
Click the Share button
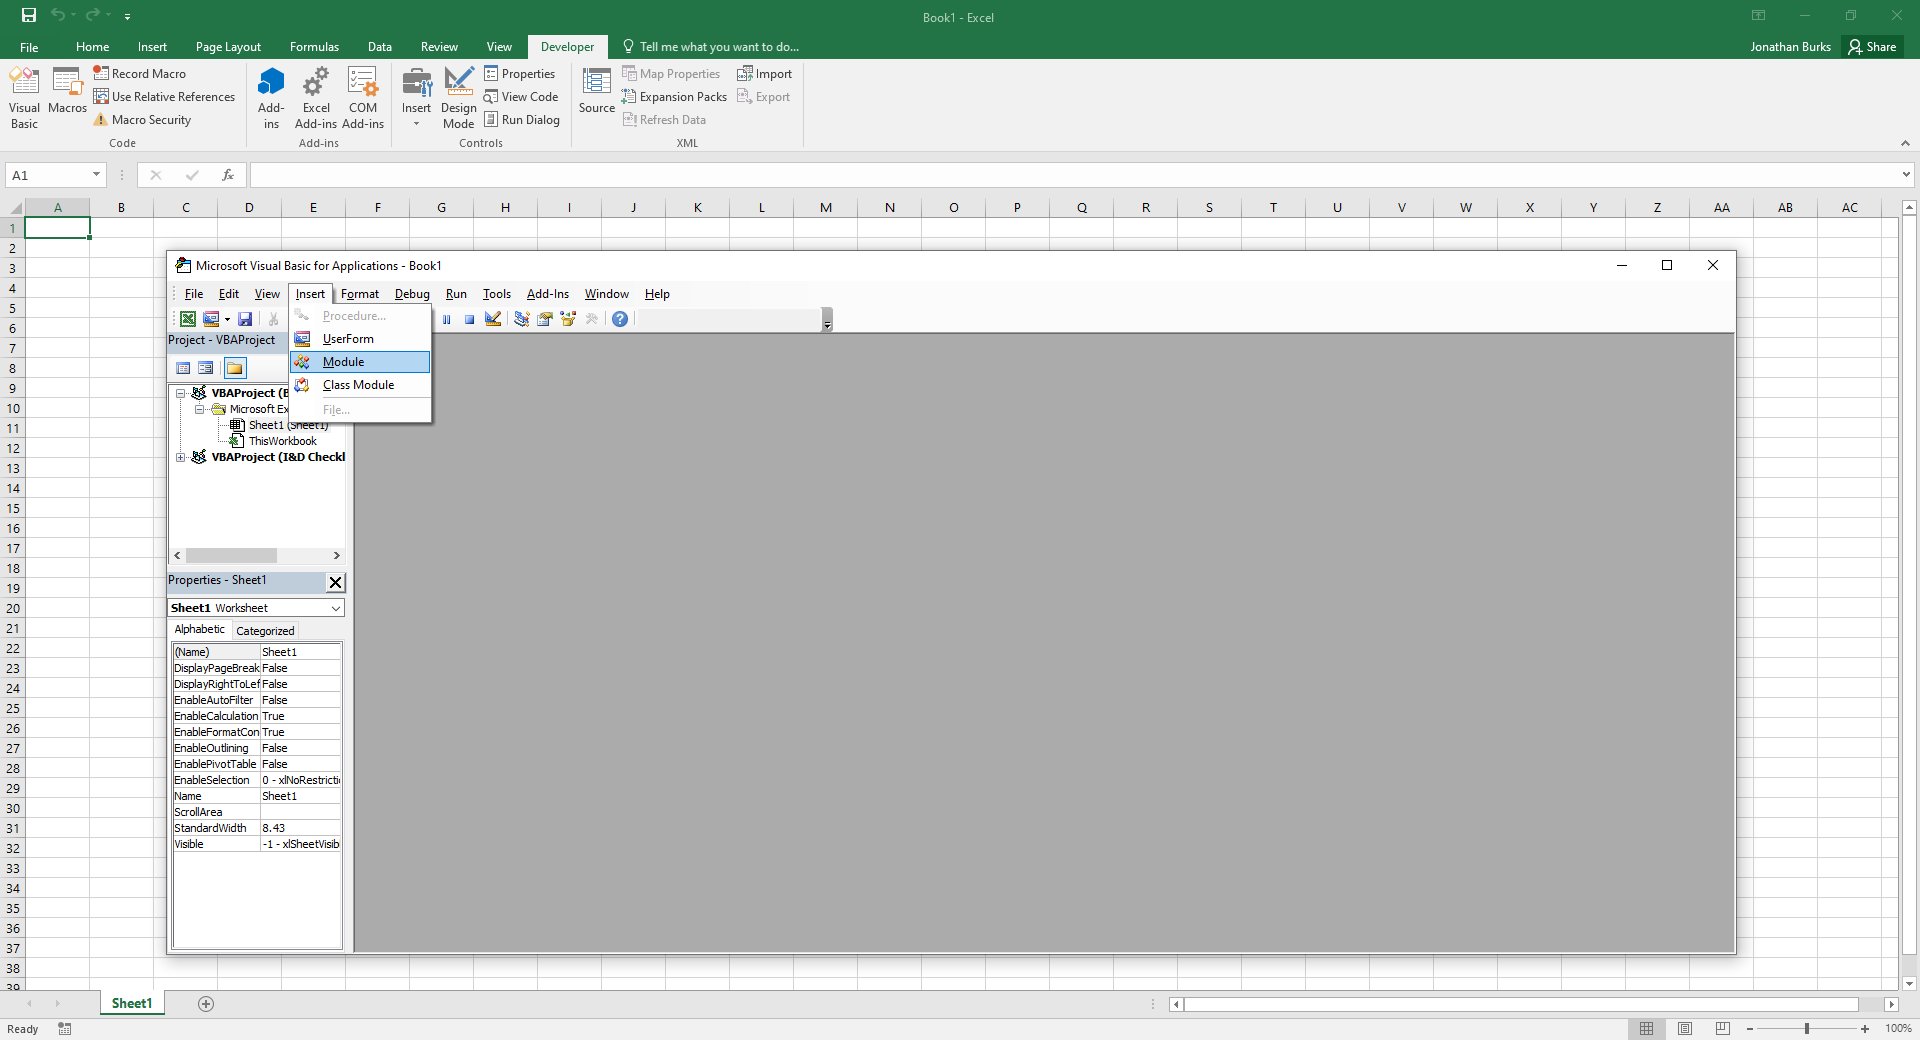click(1872, 47)
